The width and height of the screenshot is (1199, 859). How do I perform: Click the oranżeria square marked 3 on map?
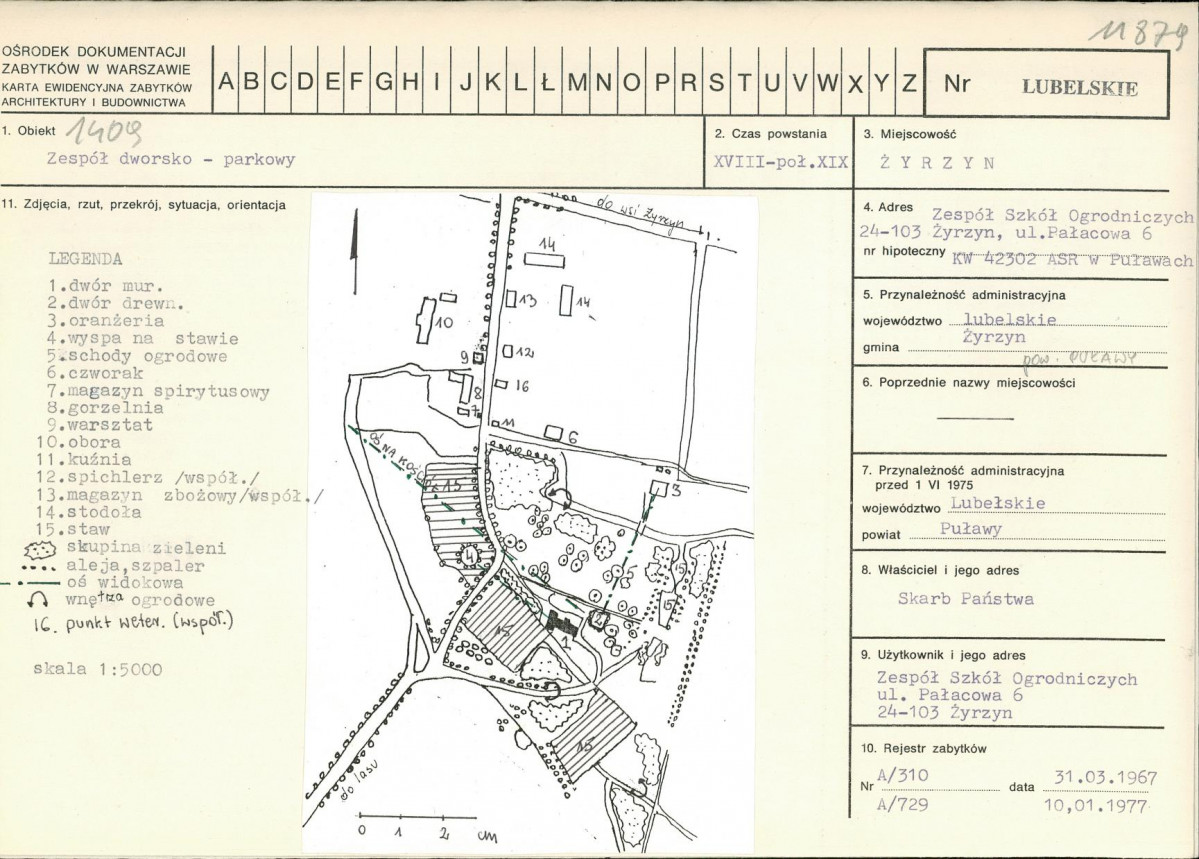point(659,488)
